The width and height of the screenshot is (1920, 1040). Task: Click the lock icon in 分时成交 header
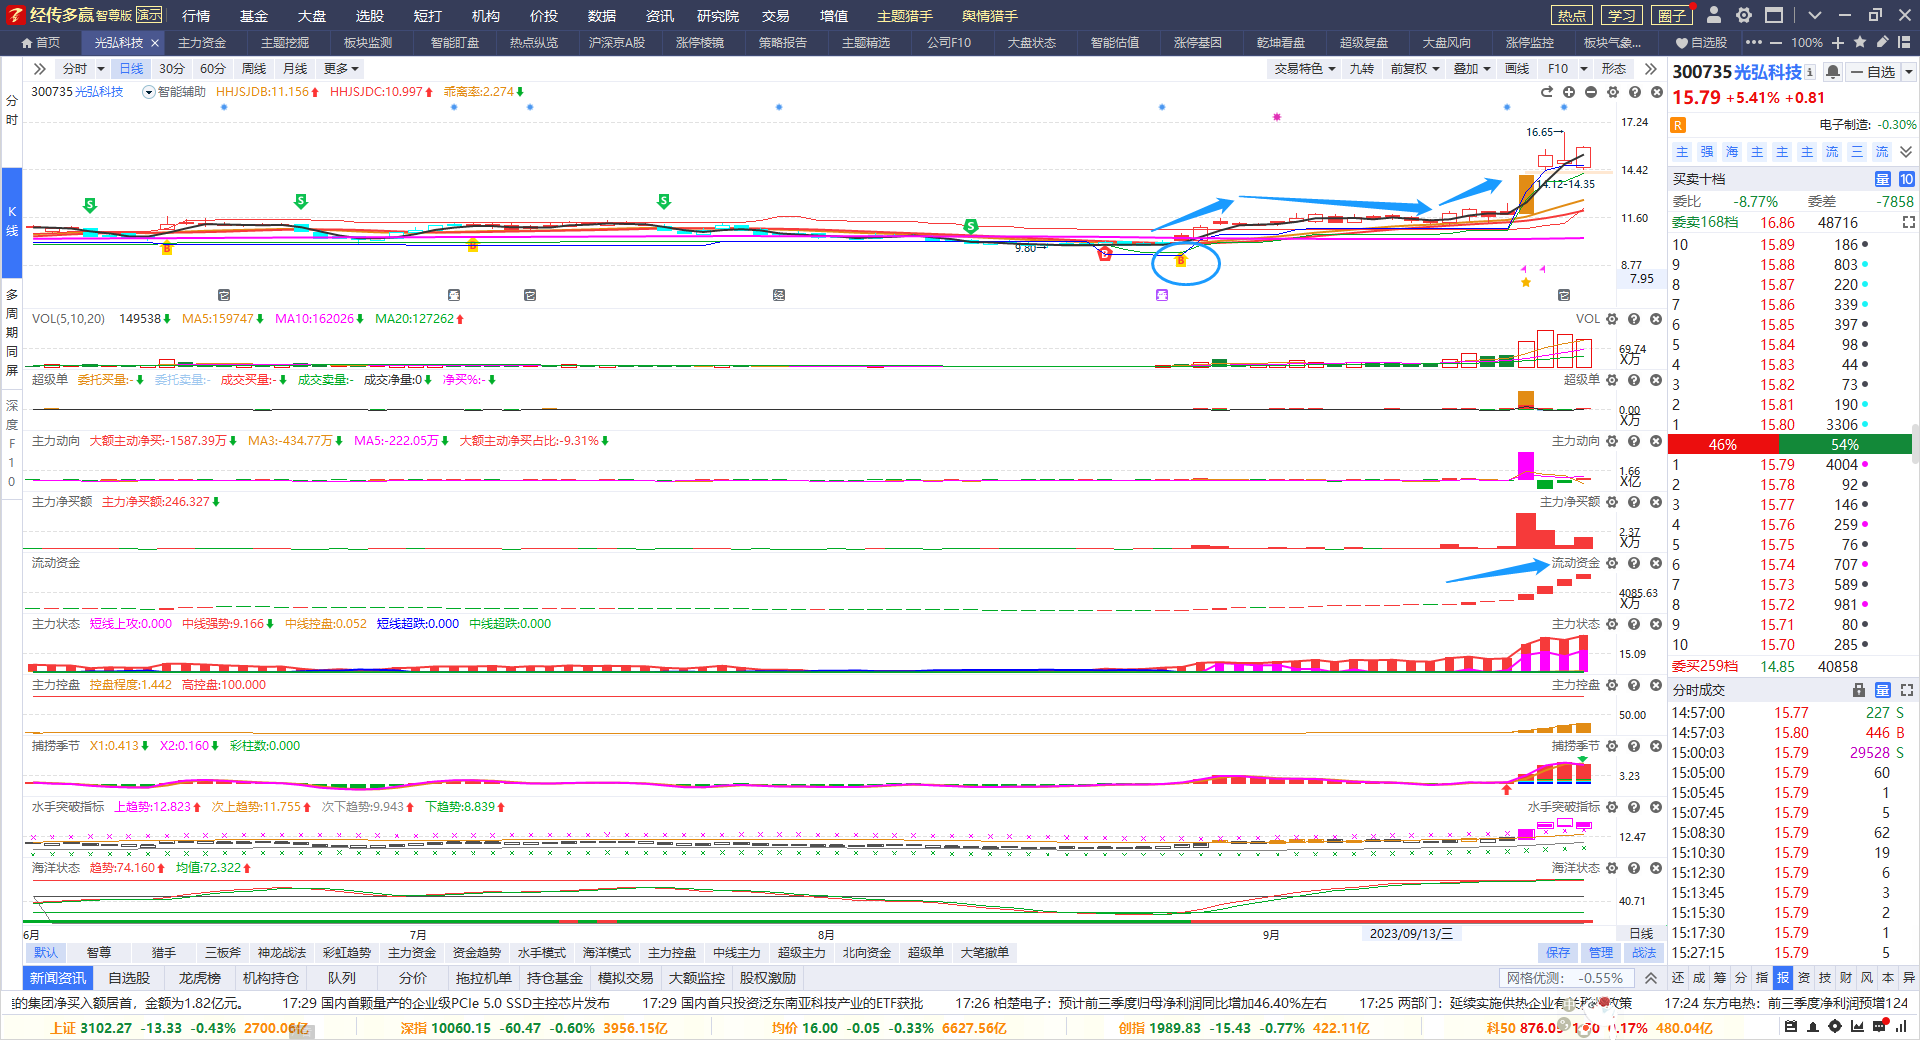click(x=1859, y=690)
